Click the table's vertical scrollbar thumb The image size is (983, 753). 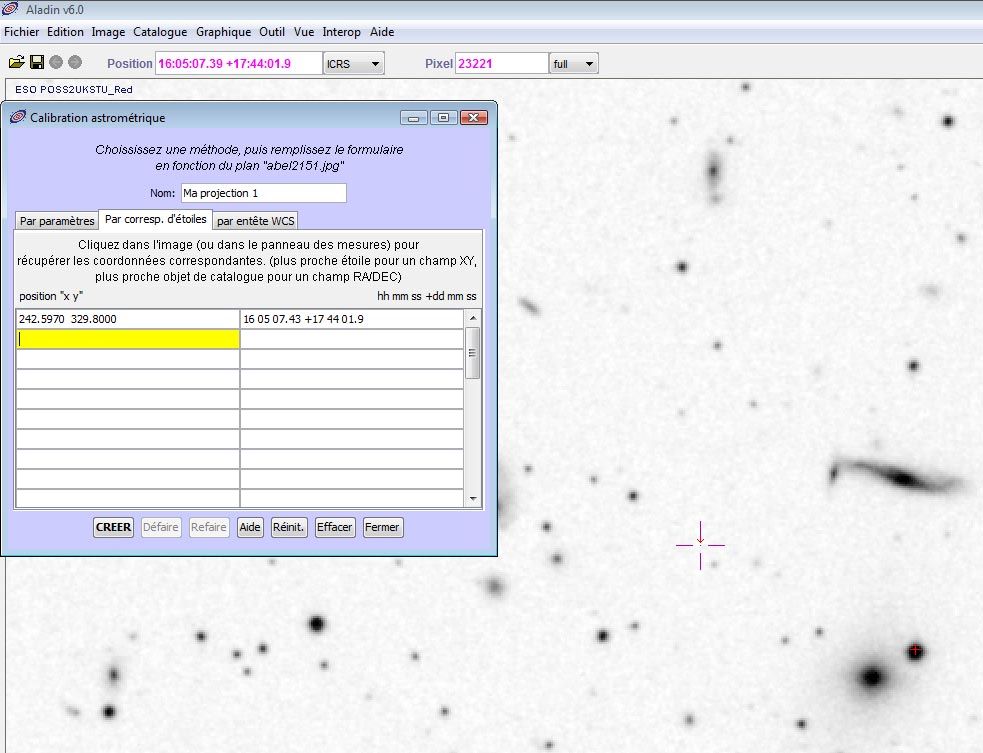click(473, 353)
